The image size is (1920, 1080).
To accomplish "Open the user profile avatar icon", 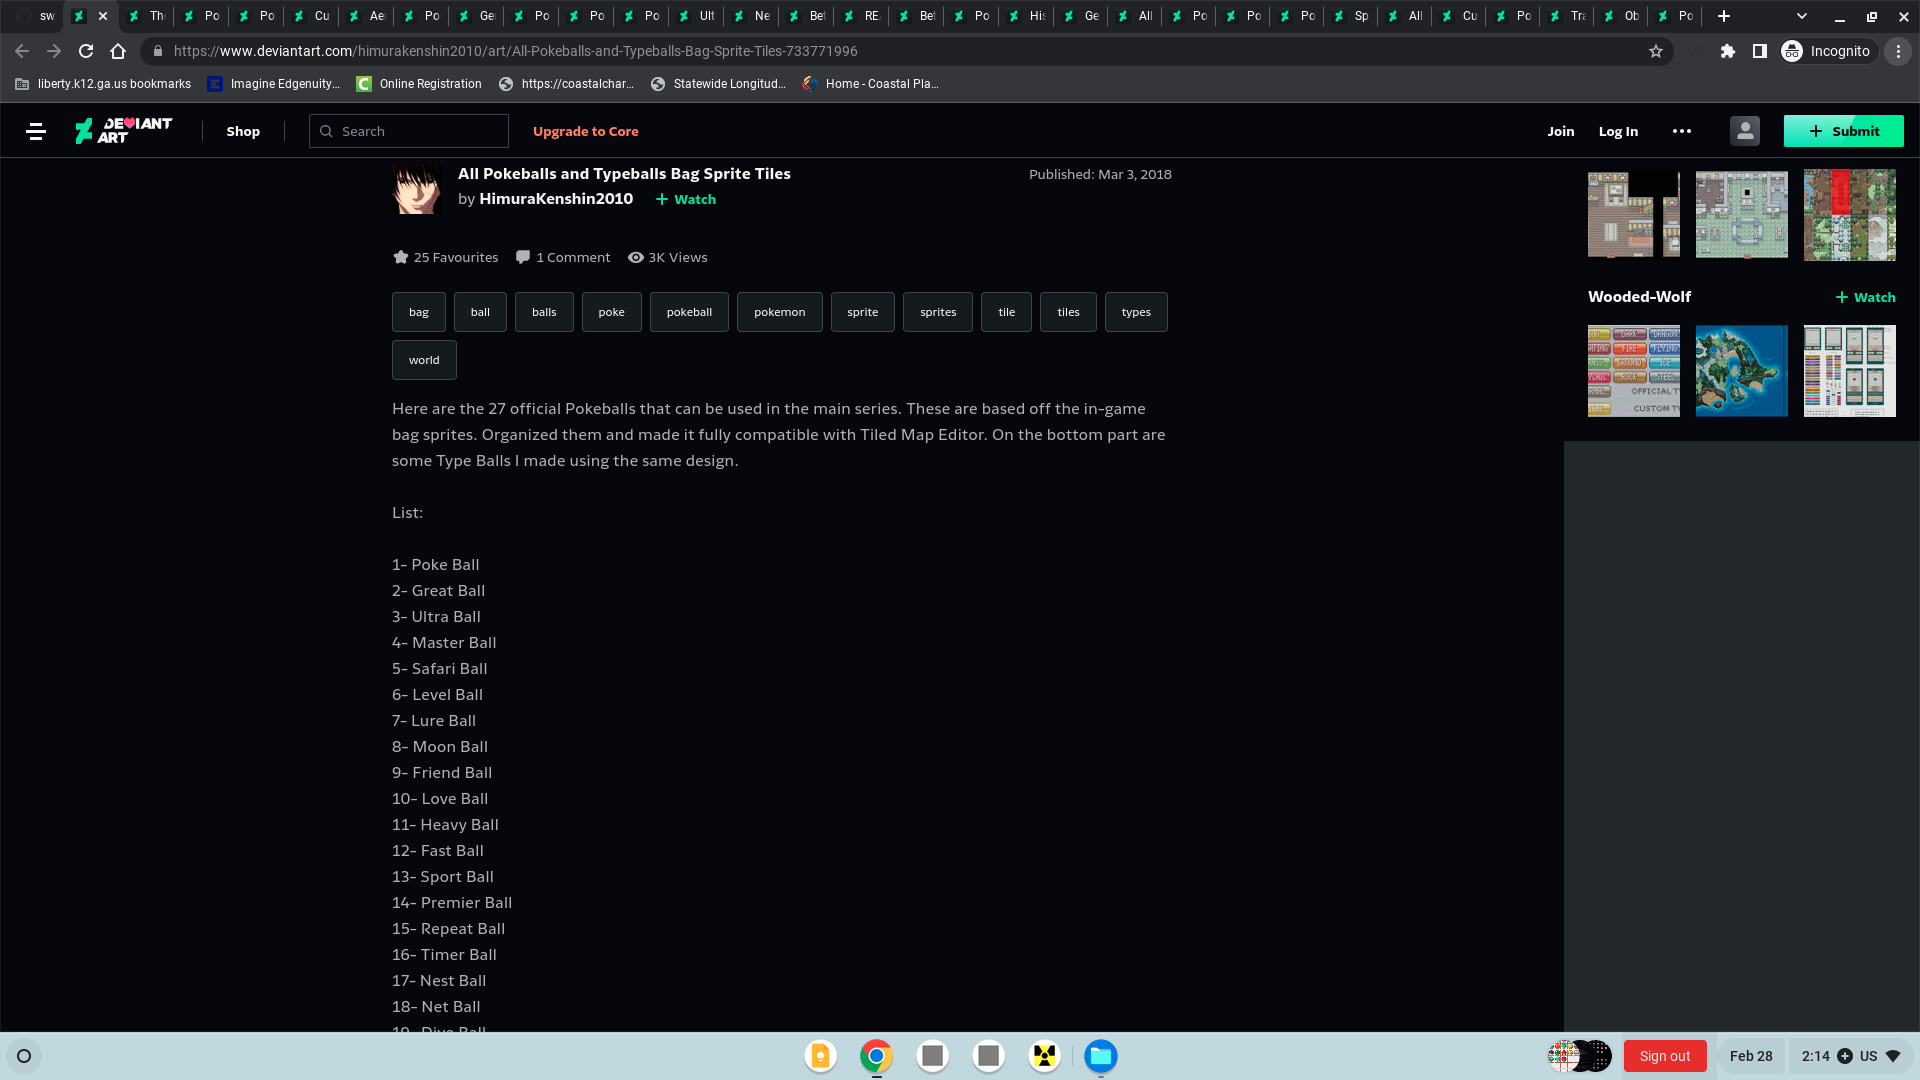I will point(1745,131).
